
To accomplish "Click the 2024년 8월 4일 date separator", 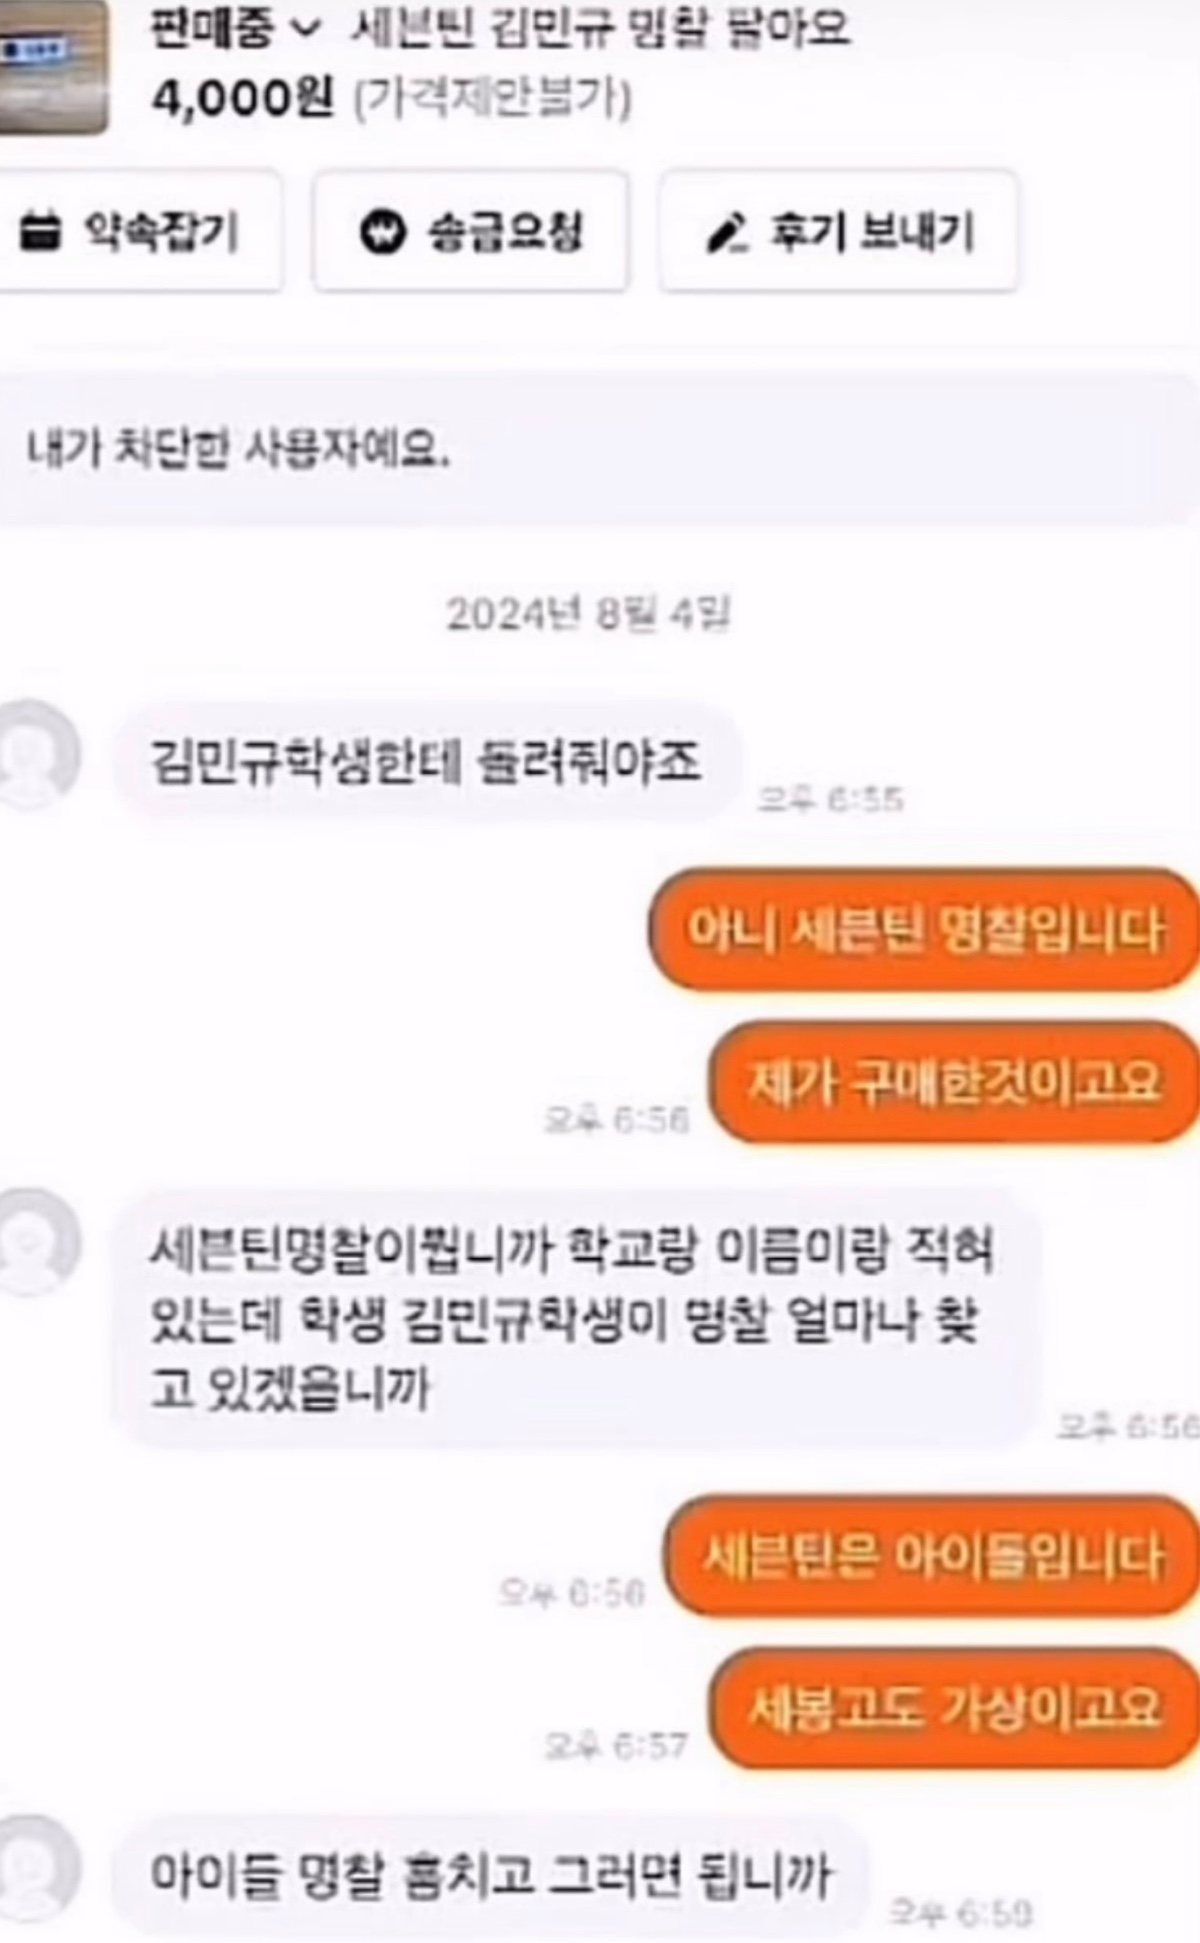I will [x=588, y=613].
